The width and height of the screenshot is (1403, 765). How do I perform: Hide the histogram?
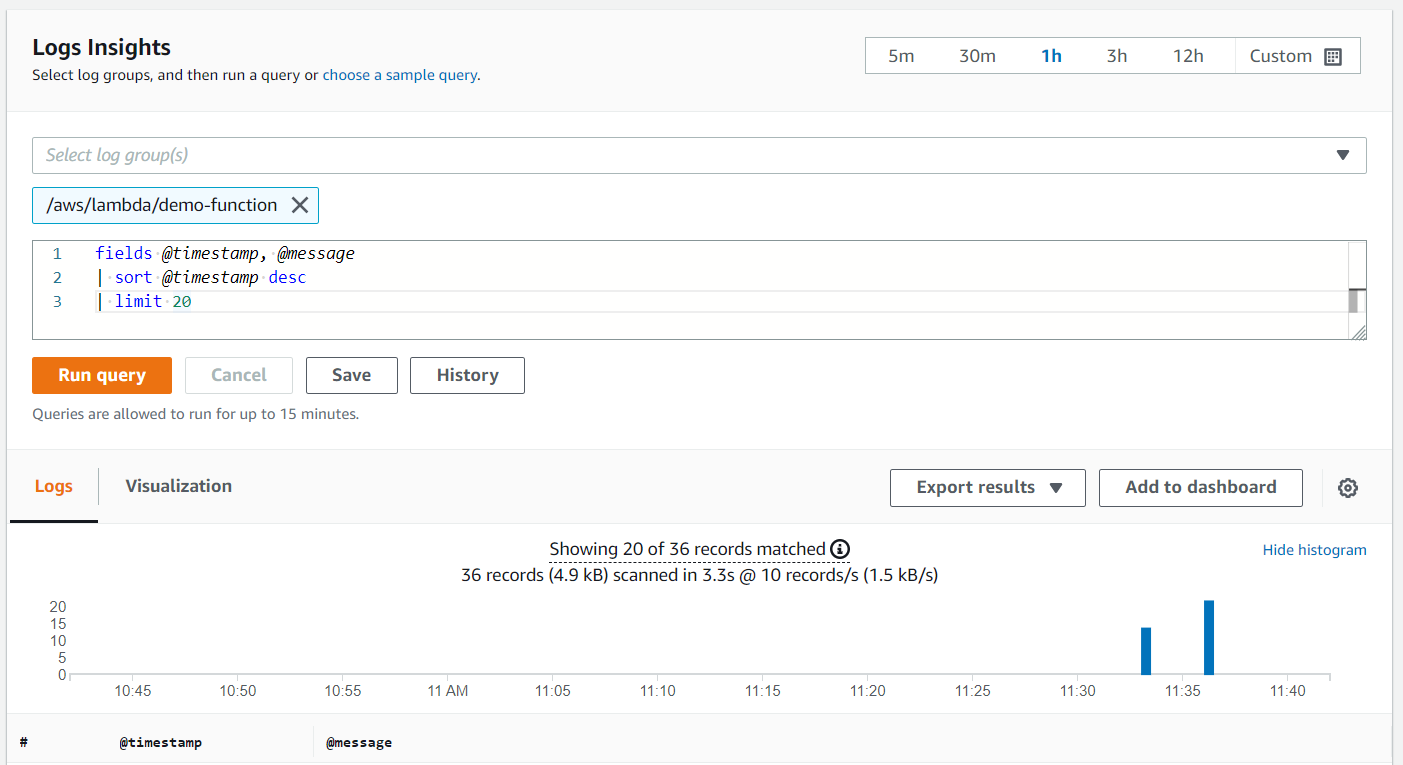coord(1314,550)
